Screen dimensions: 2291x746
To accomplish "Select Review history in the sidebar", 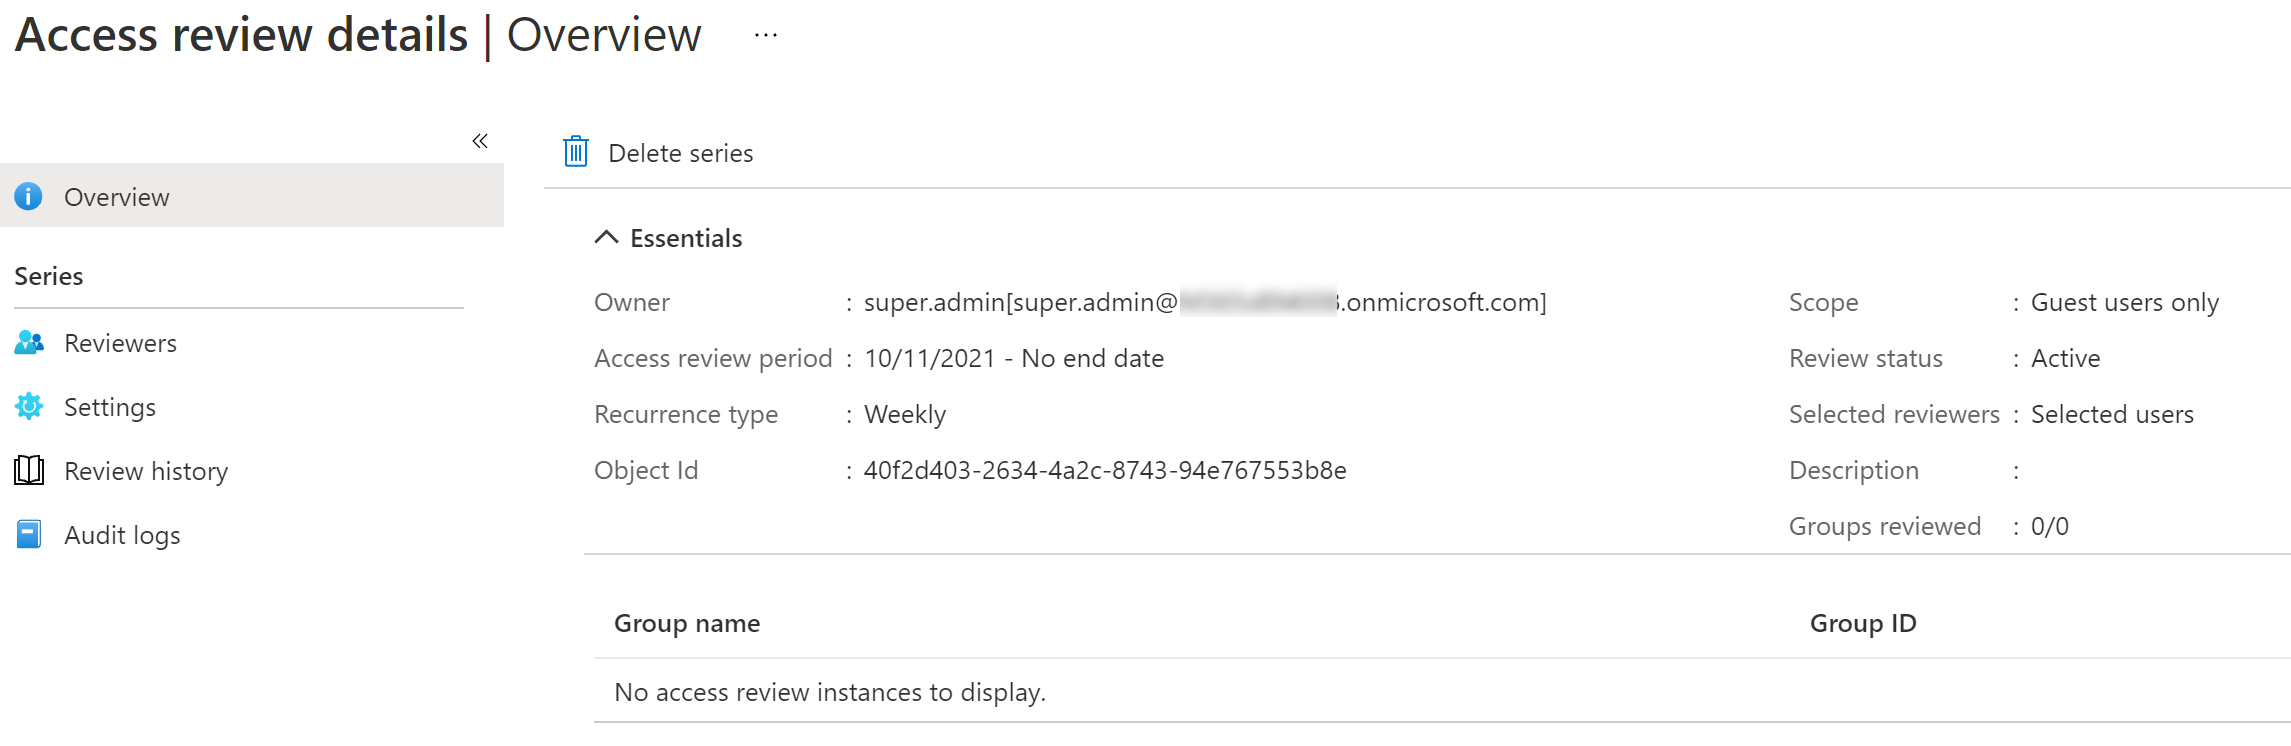I will point(146,471).
